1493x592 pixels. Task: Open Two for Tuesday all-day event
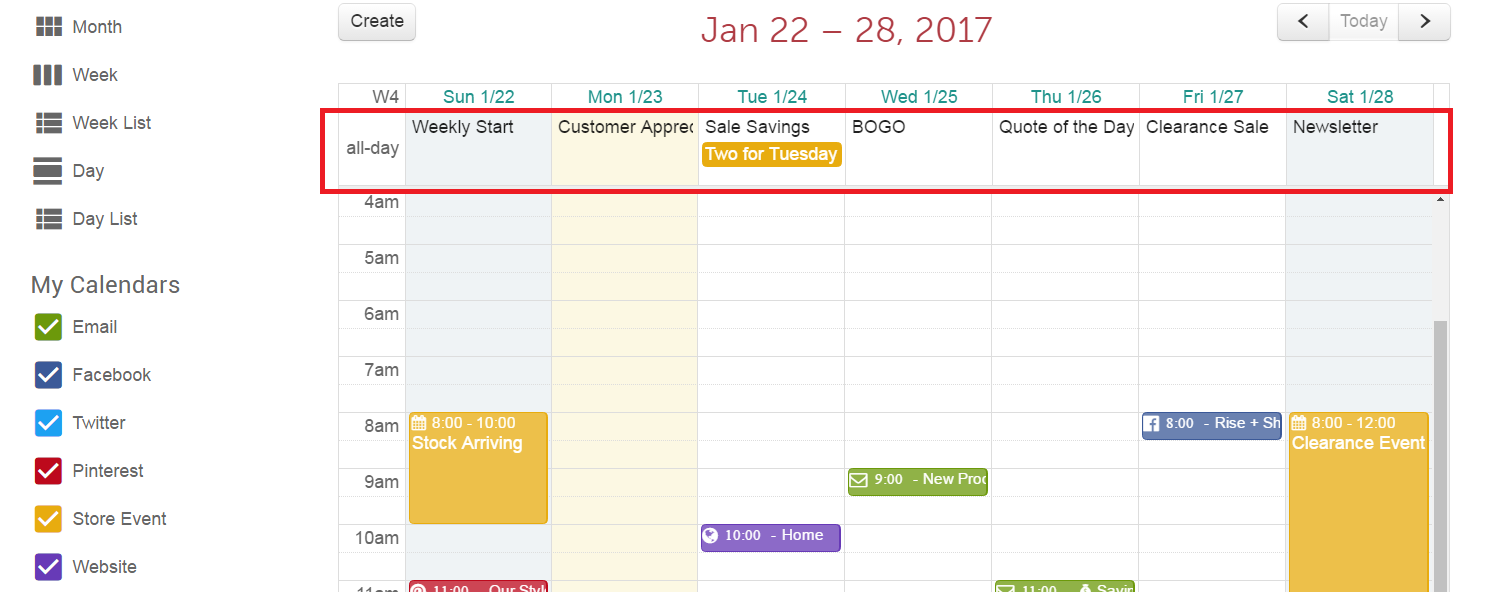(x=771, y=154)
